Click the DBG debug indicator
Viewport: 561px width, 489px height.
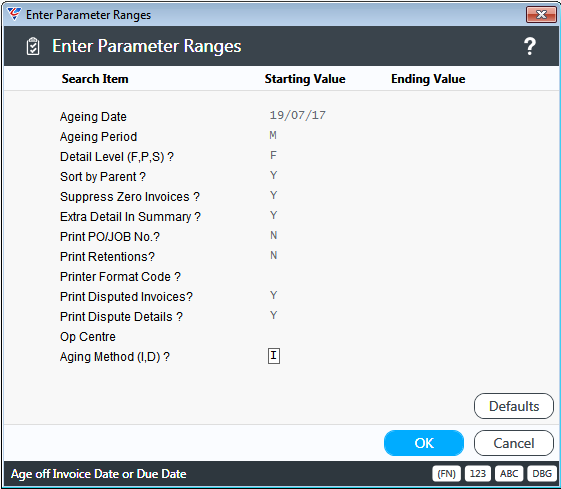pos(542,474)
